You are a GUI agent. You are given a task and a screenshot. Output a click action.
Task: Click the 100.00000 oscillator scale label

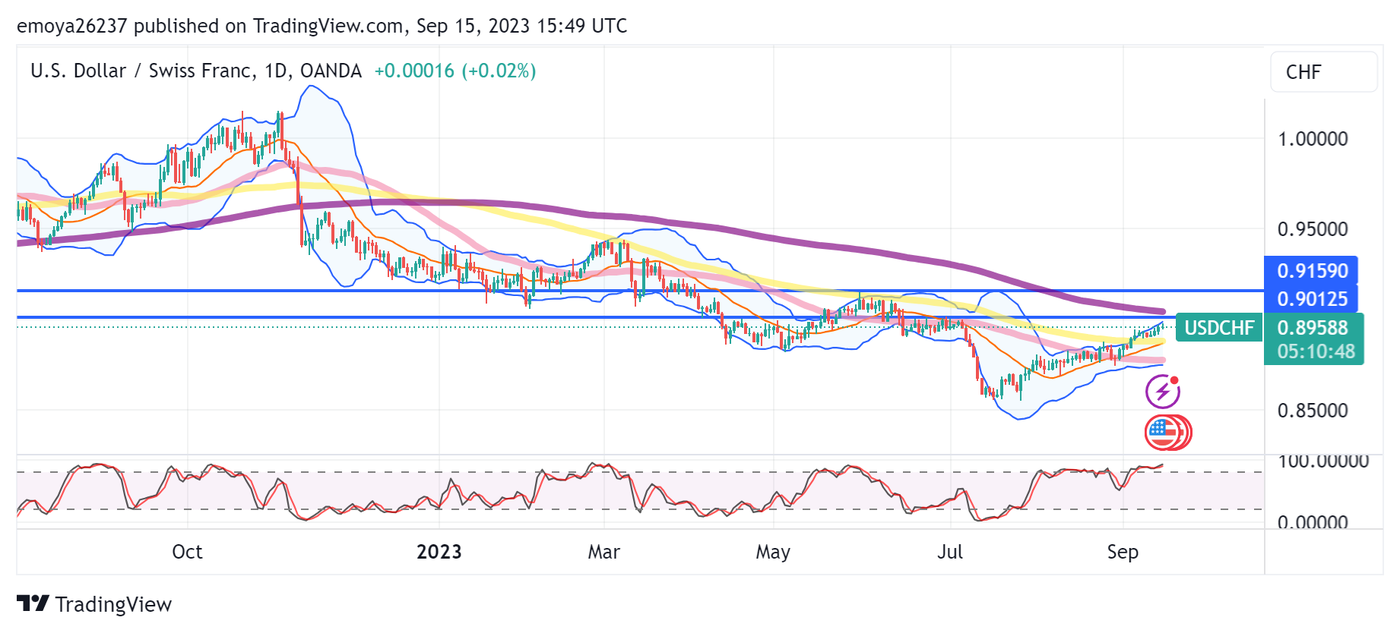[x=1320, y=461]
